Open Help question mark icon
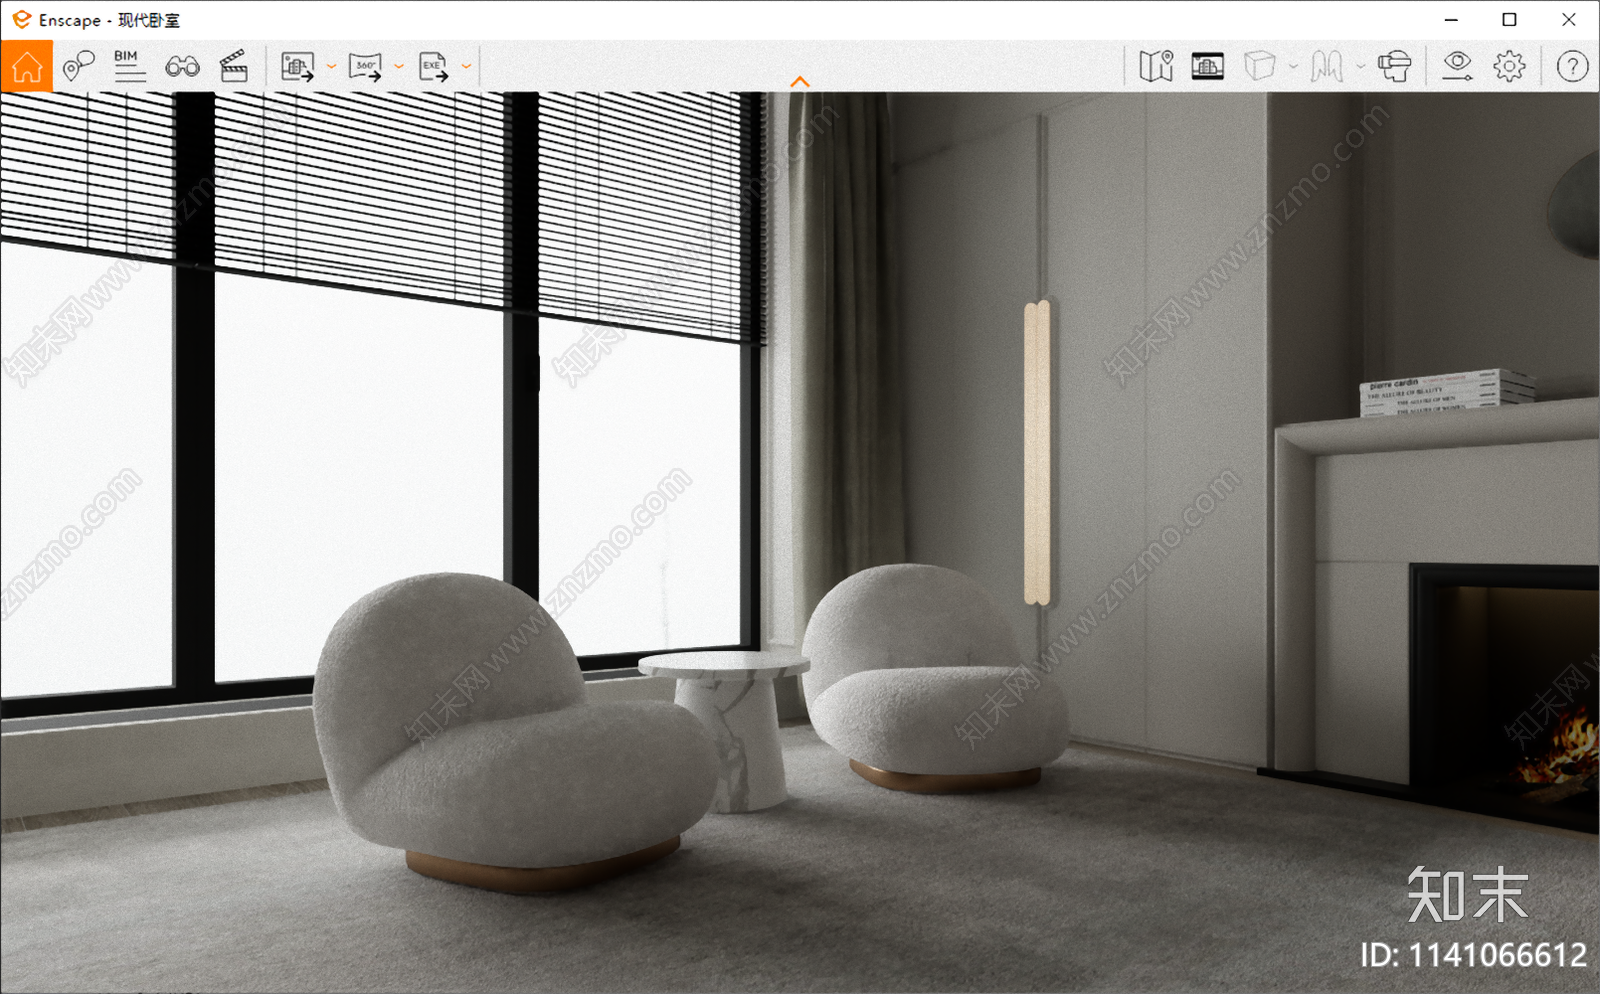 (1572, 67)
